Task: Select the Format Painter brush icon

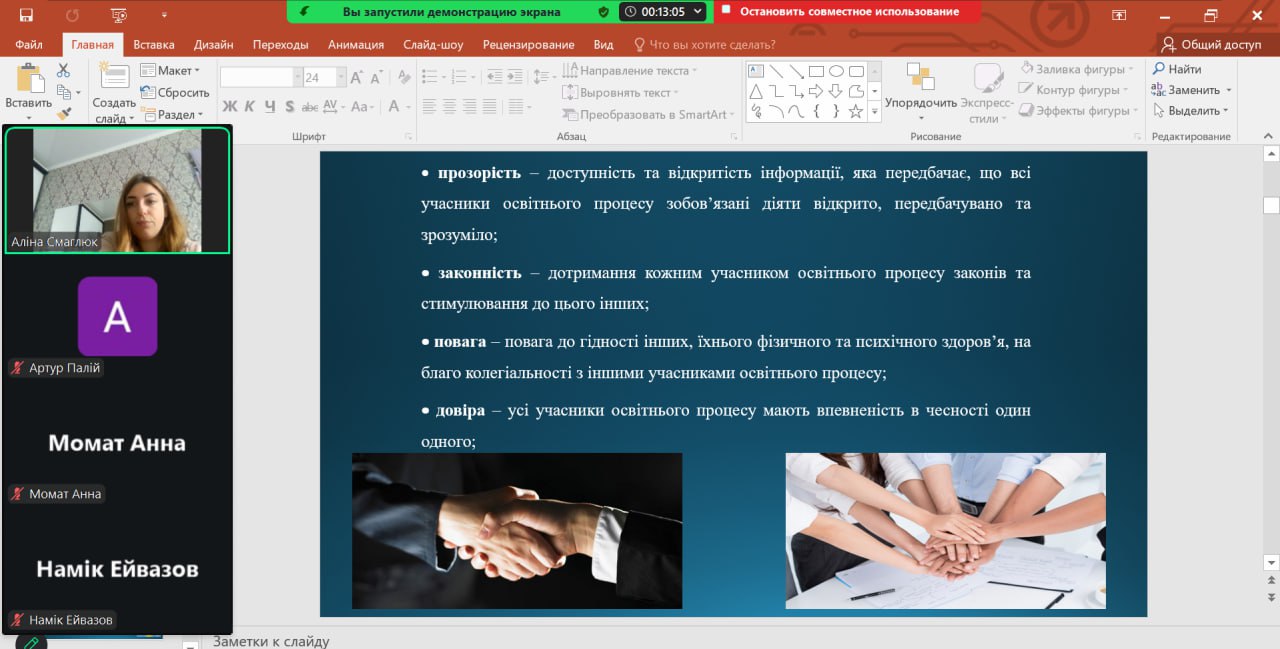Action: tap(64, 114)
